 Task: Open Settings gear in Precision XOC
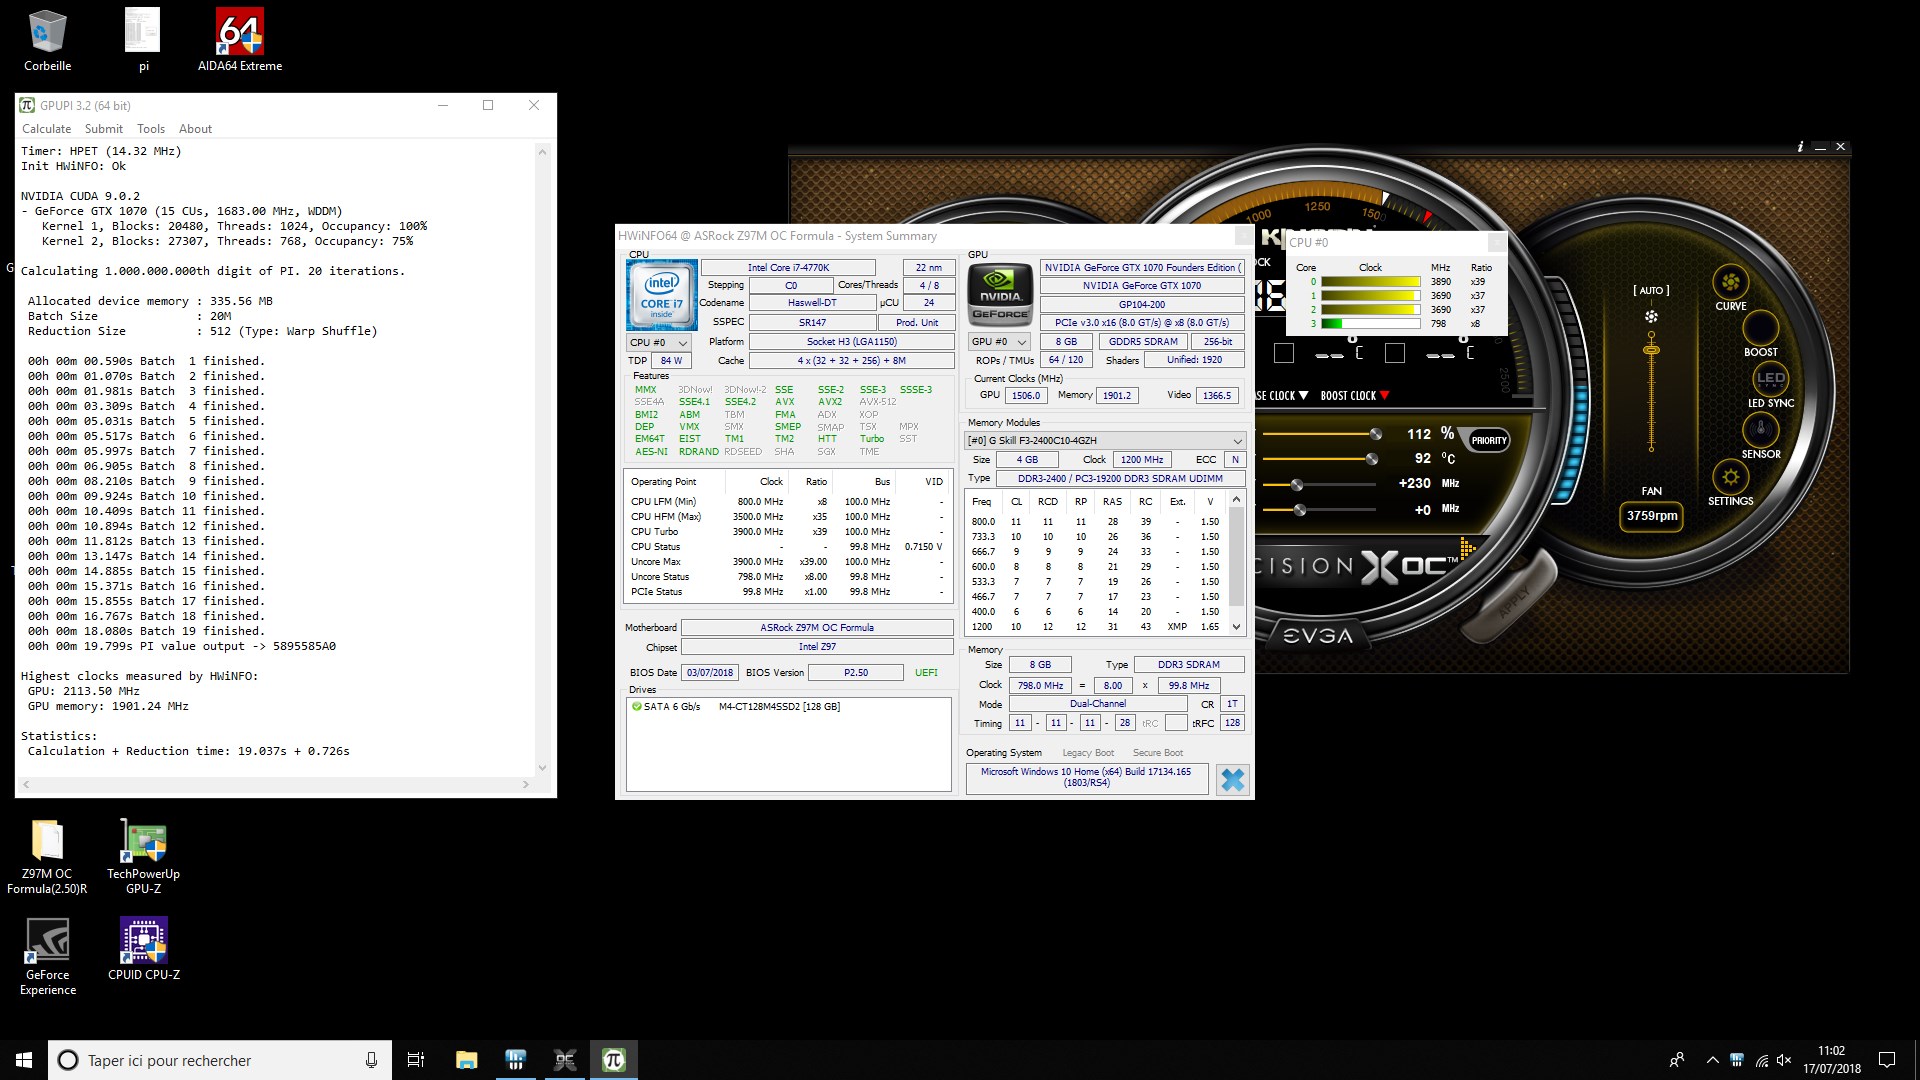click(1730, 477)
